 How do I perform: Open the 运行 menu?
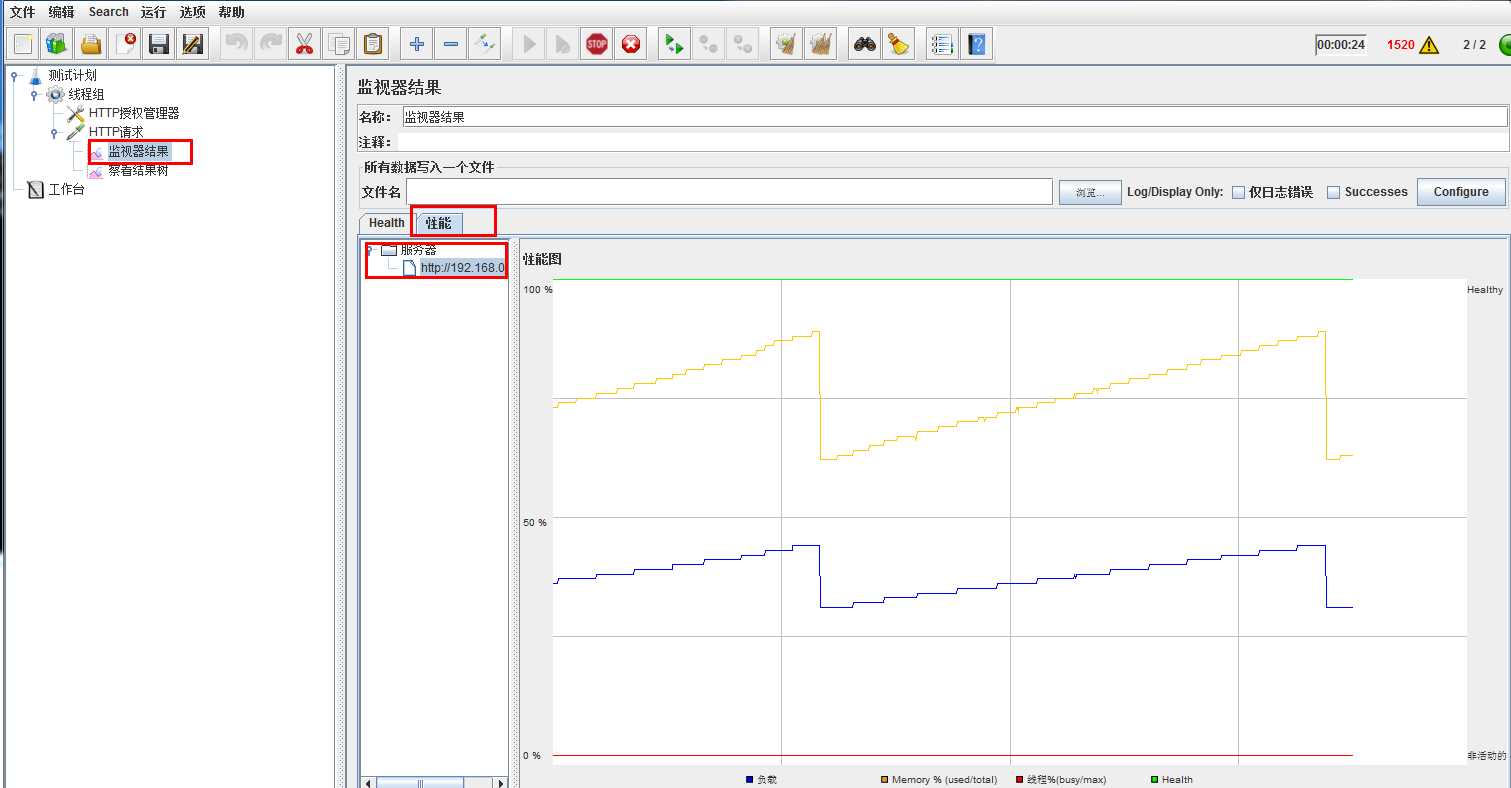(153, 12)
